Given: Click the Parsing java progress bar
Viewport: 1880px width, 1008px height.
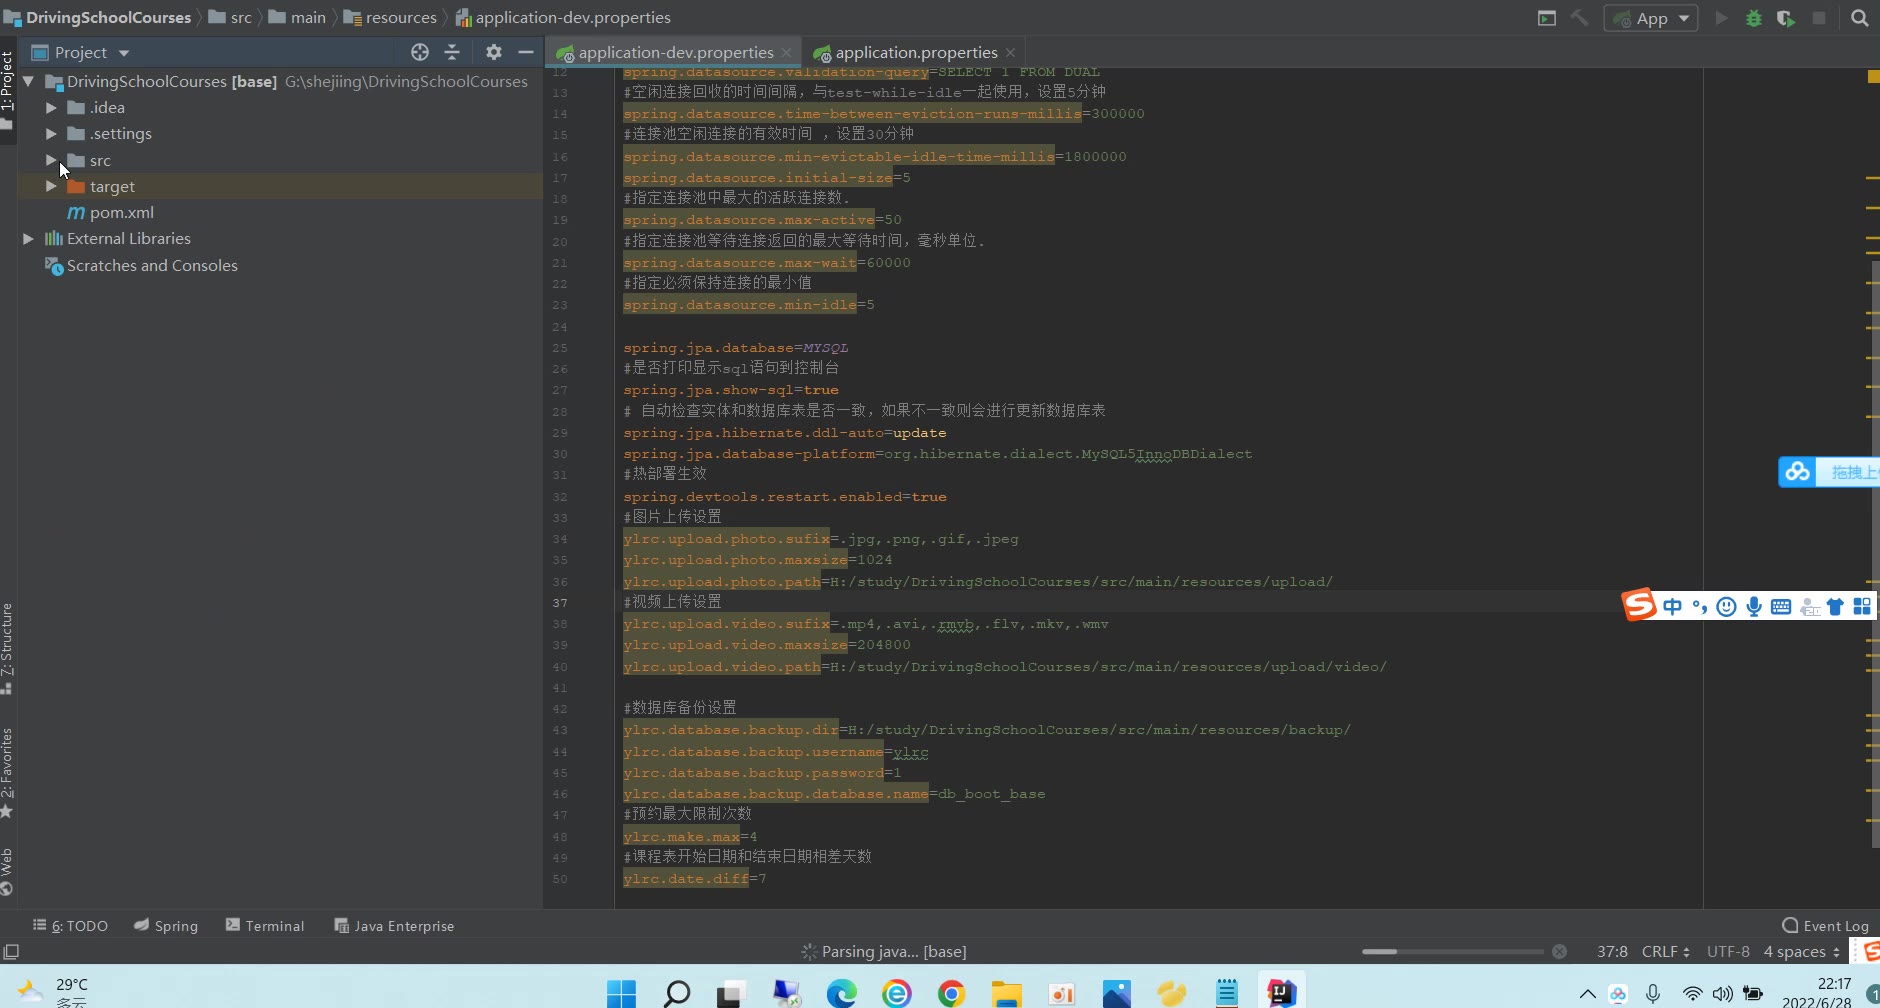Looking at the screenshot, I should pos(1452,951).
